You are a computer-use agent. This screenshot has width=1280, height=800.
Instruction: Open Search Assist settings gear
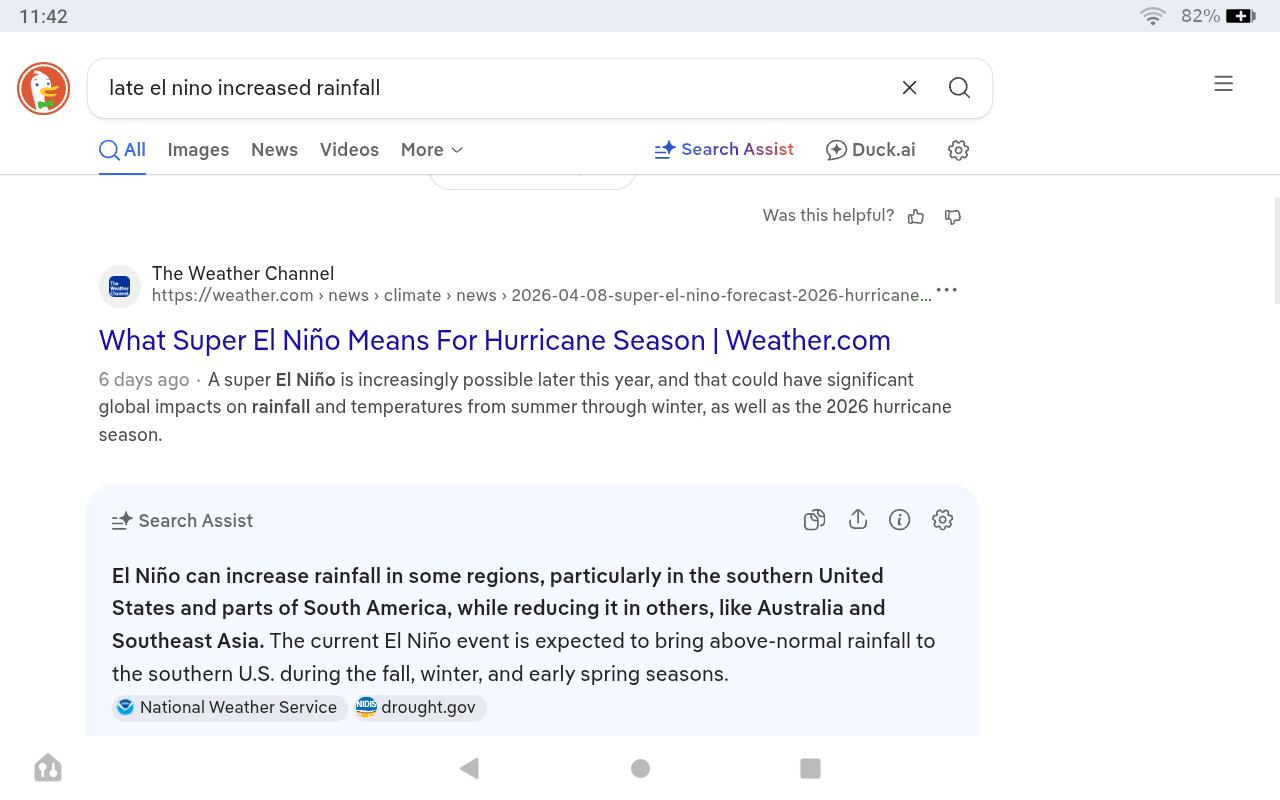tap(942, 520)
